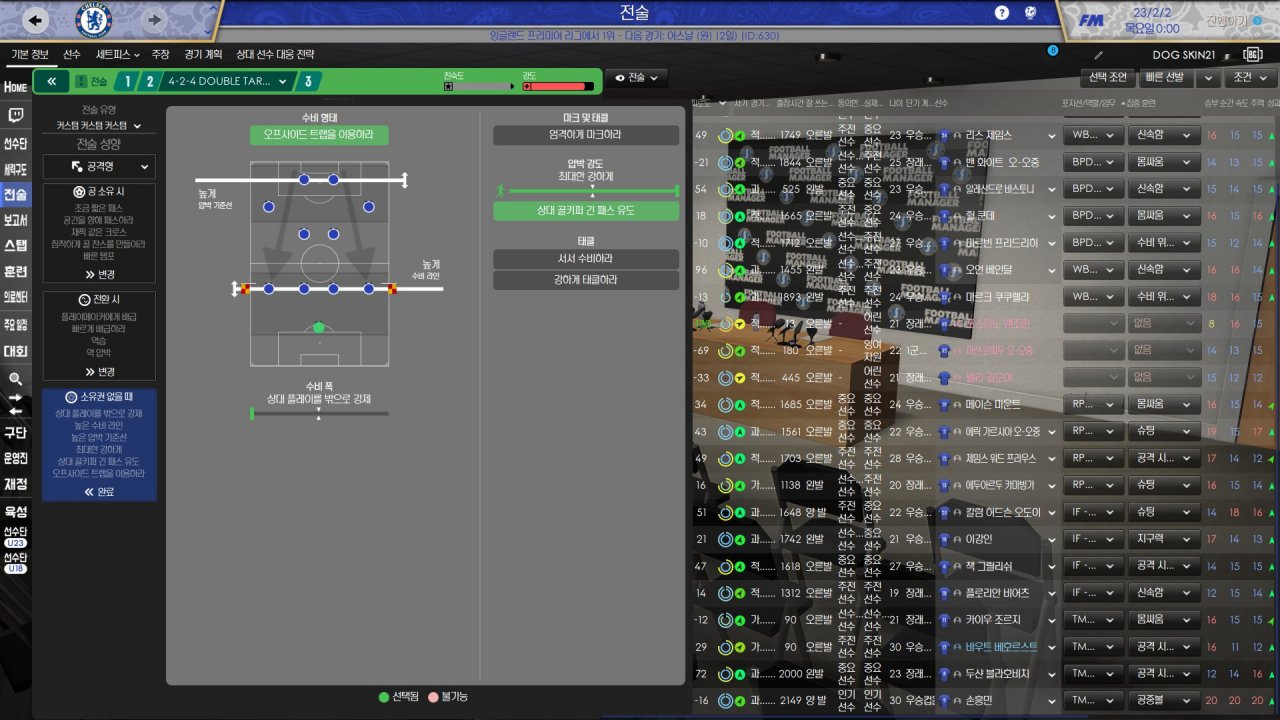Click the 친숙도 familiarity bar
The width and height of the screenshot is (1280, 720).
(x=478, y=87)
